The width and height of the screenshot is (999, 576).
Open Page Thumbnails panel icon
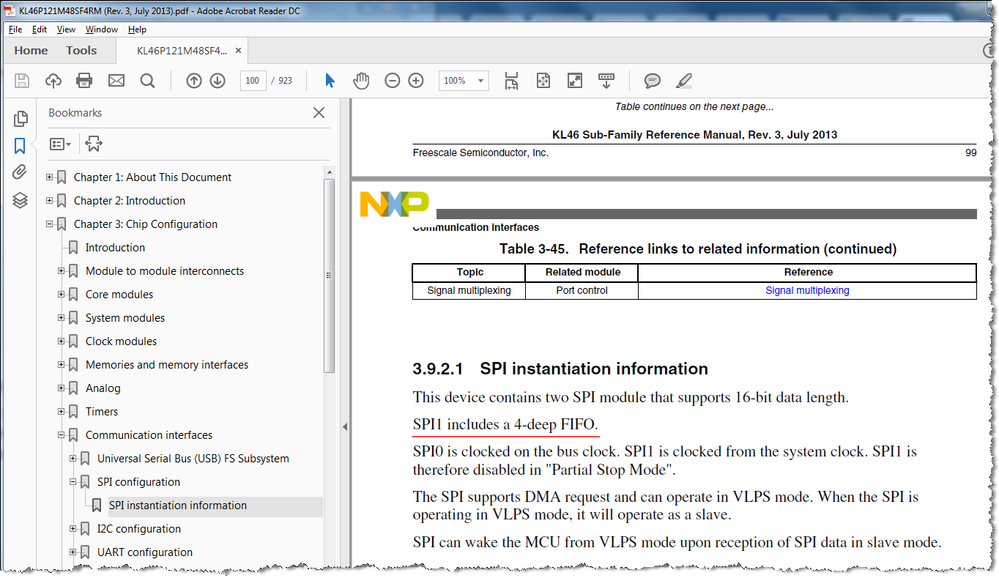tap(20, 119)
